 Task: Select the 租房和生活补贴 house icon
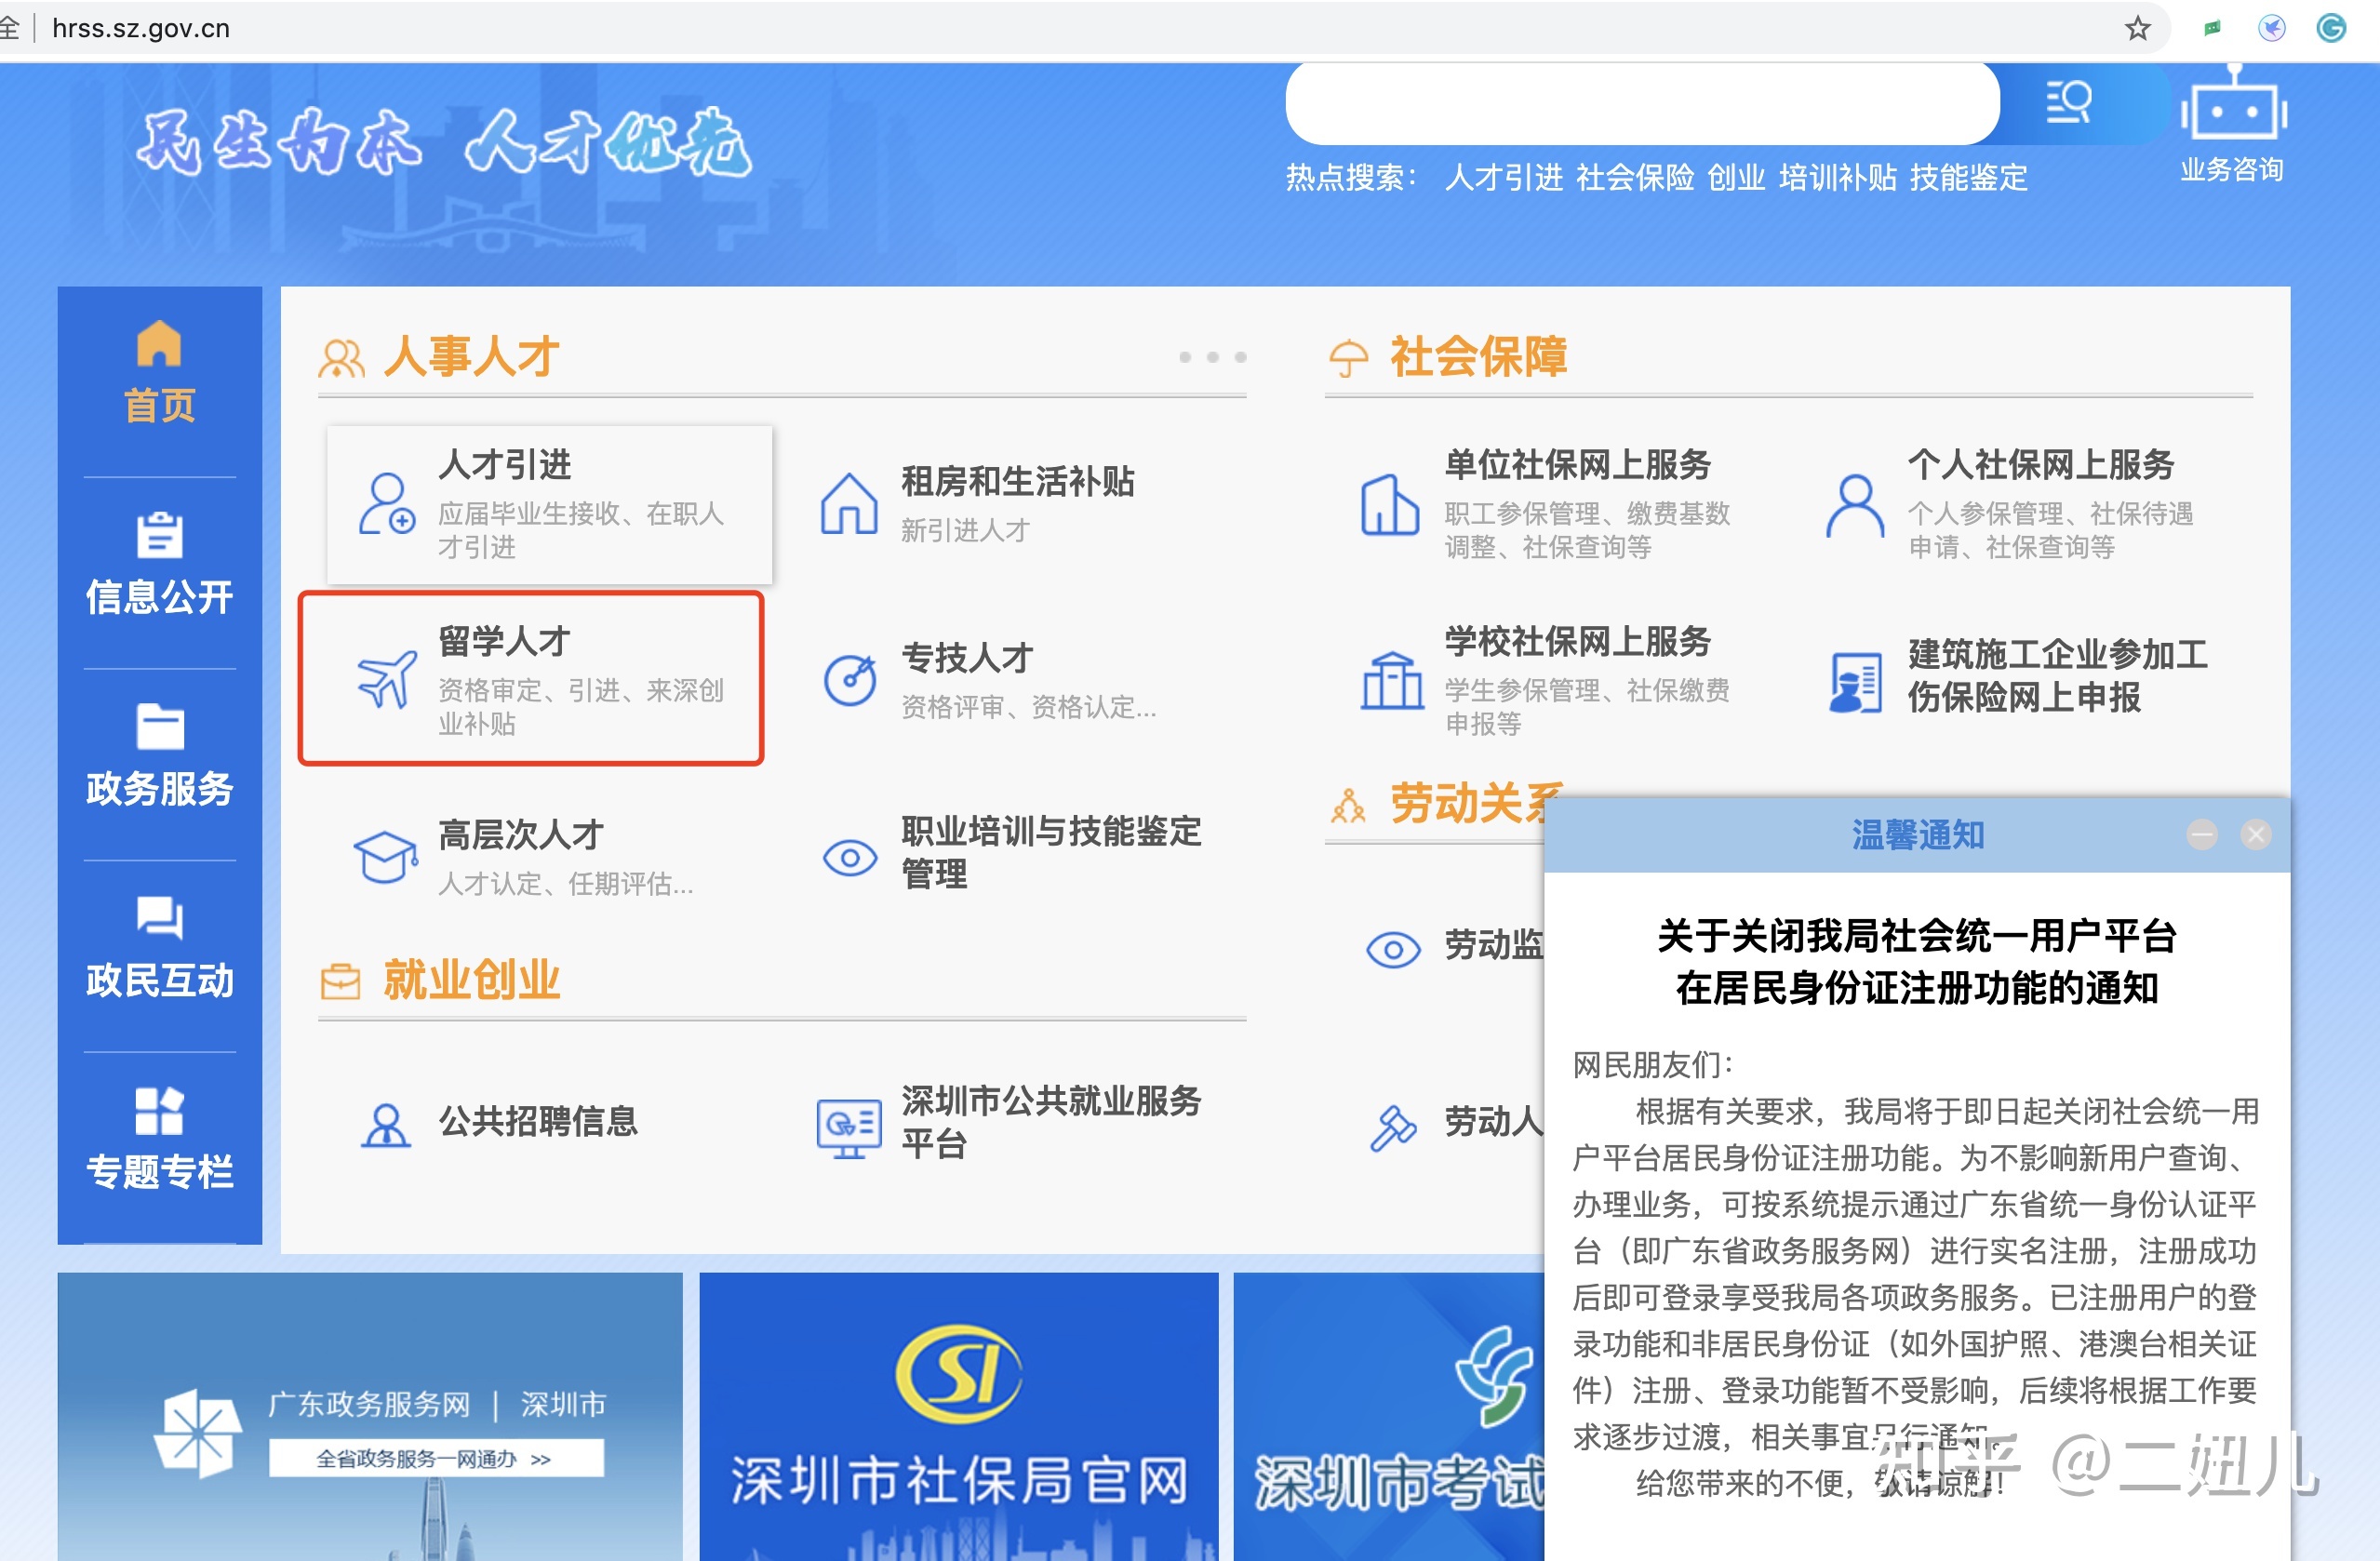tap(849, 503)
